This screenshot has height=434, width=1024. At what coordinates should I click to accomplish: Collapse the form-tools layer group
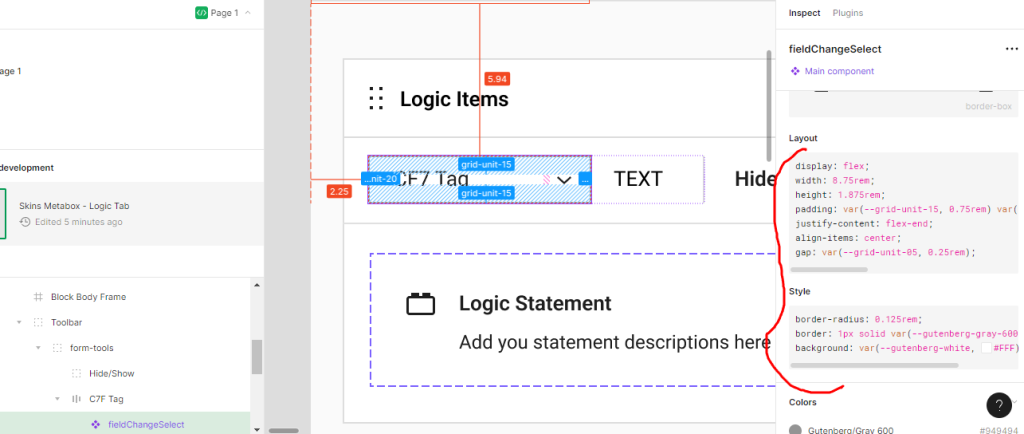tap(38, 348)
